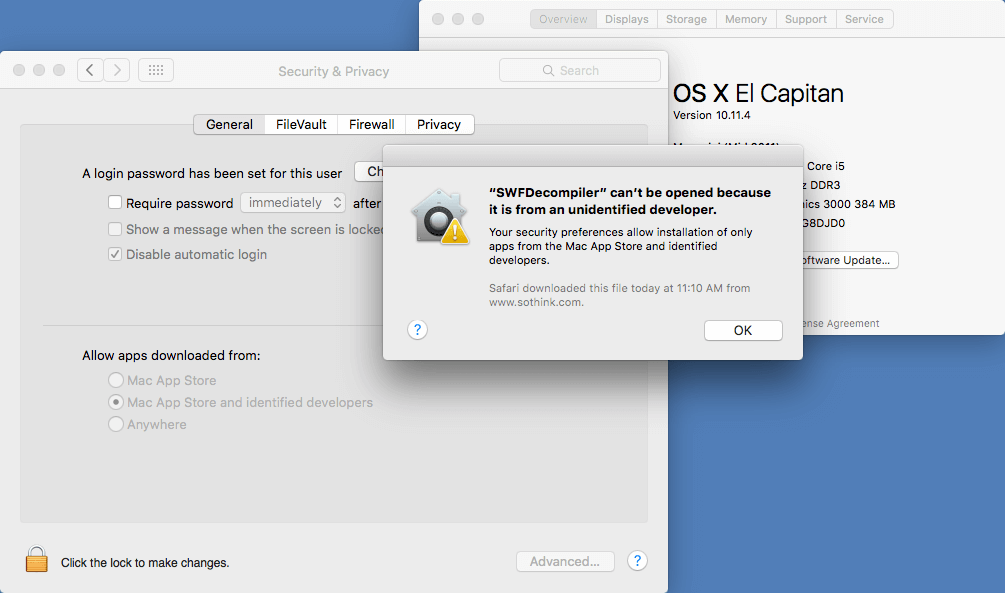Click the back arrow in Security & Privacy toolbar
The height and width of the screenshot is (593, 1005).
coord(90,70)
